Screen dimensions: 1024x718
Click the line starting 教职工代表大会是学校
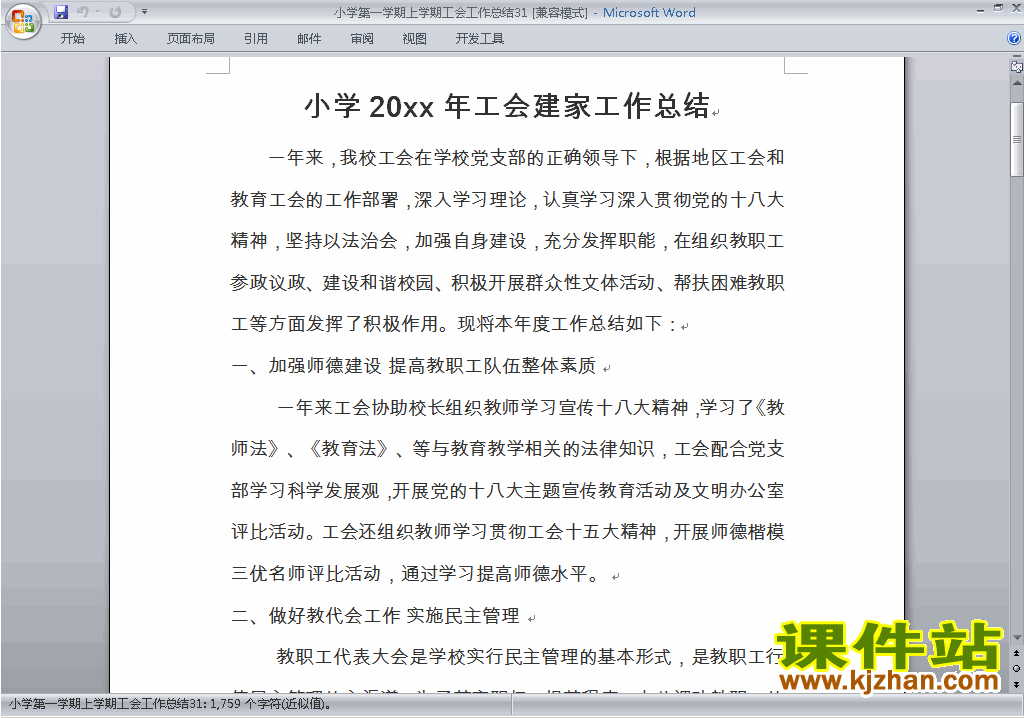click(x=530, y=657)
